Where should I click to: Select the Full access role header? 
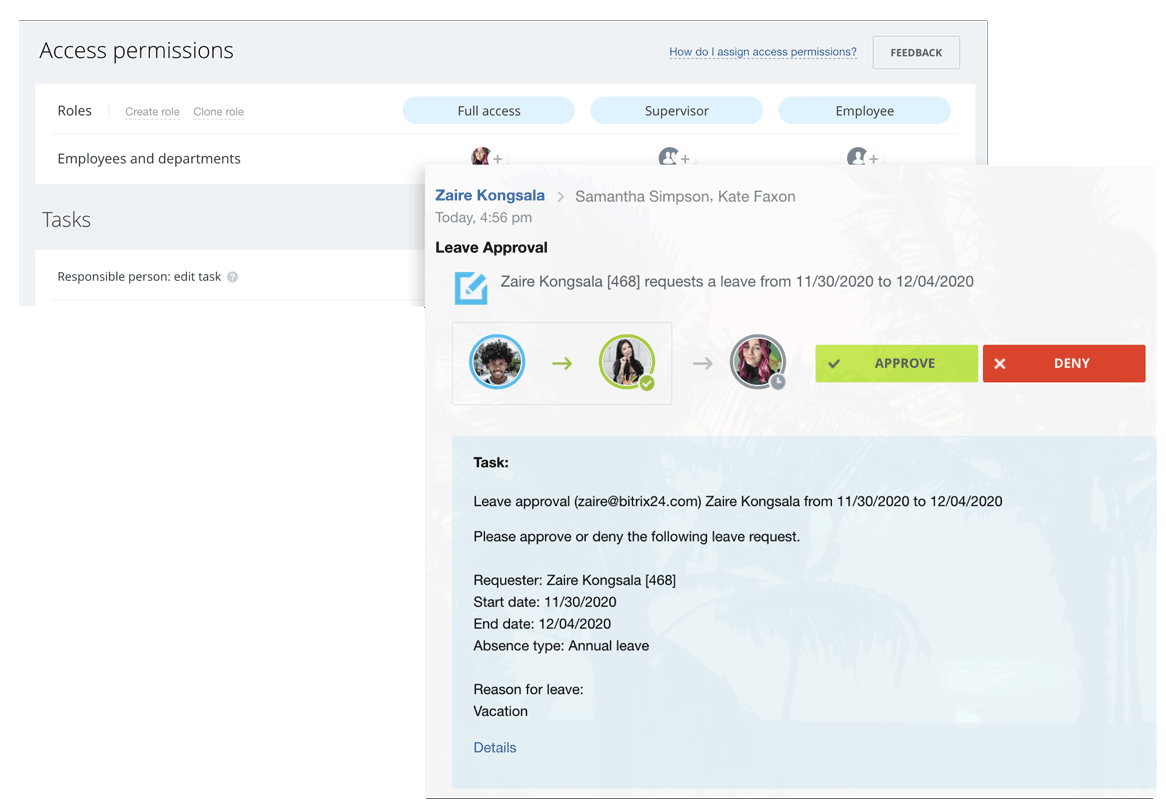[488, 111]
